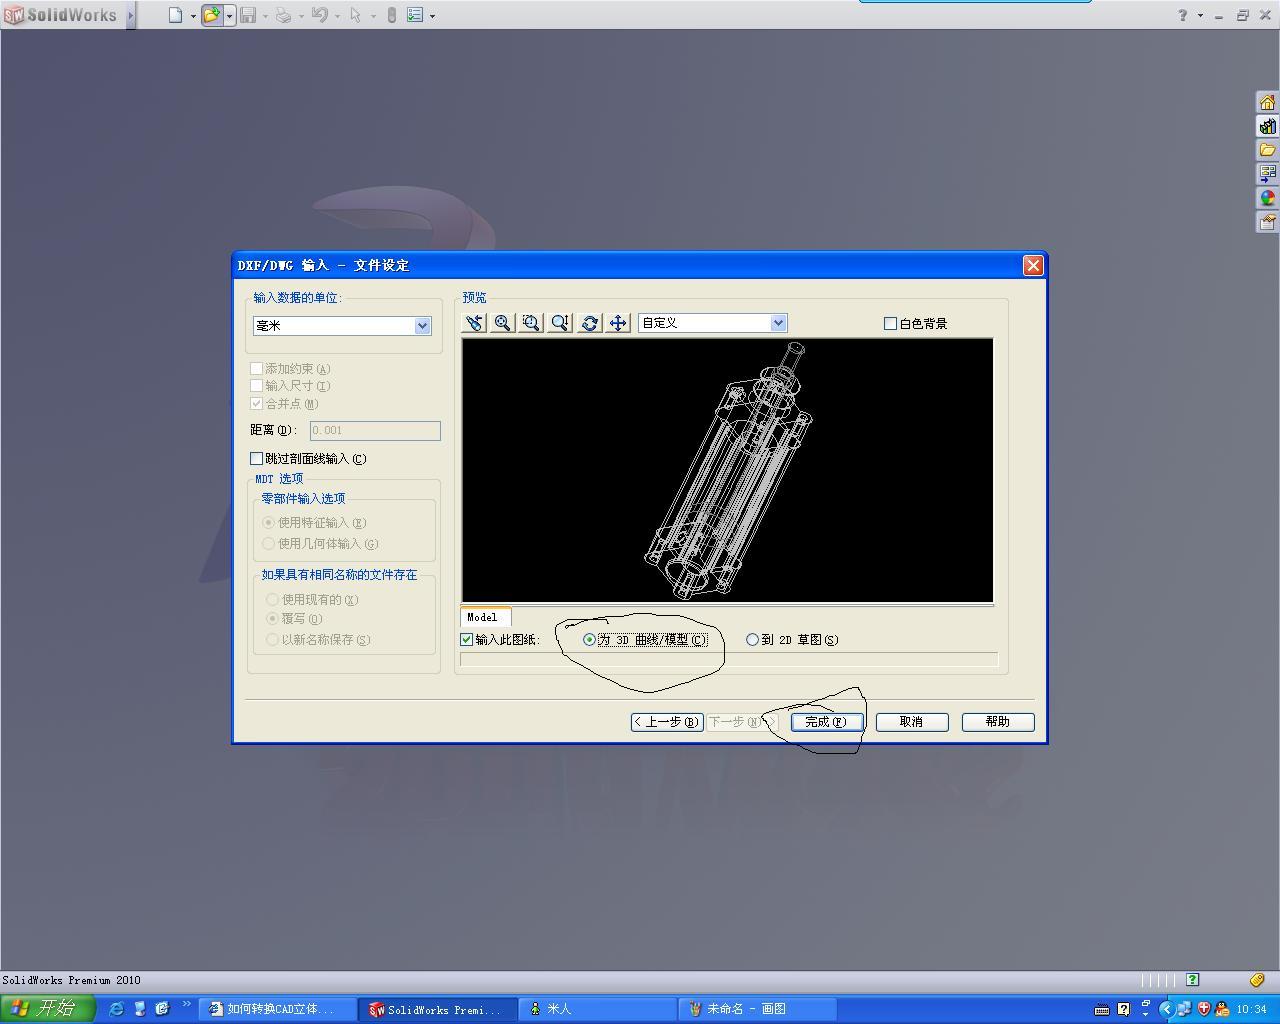Toggle the 跳过剖面线输入 checkbox
The image size is (1280, 1024).
[x=257, y=459]
